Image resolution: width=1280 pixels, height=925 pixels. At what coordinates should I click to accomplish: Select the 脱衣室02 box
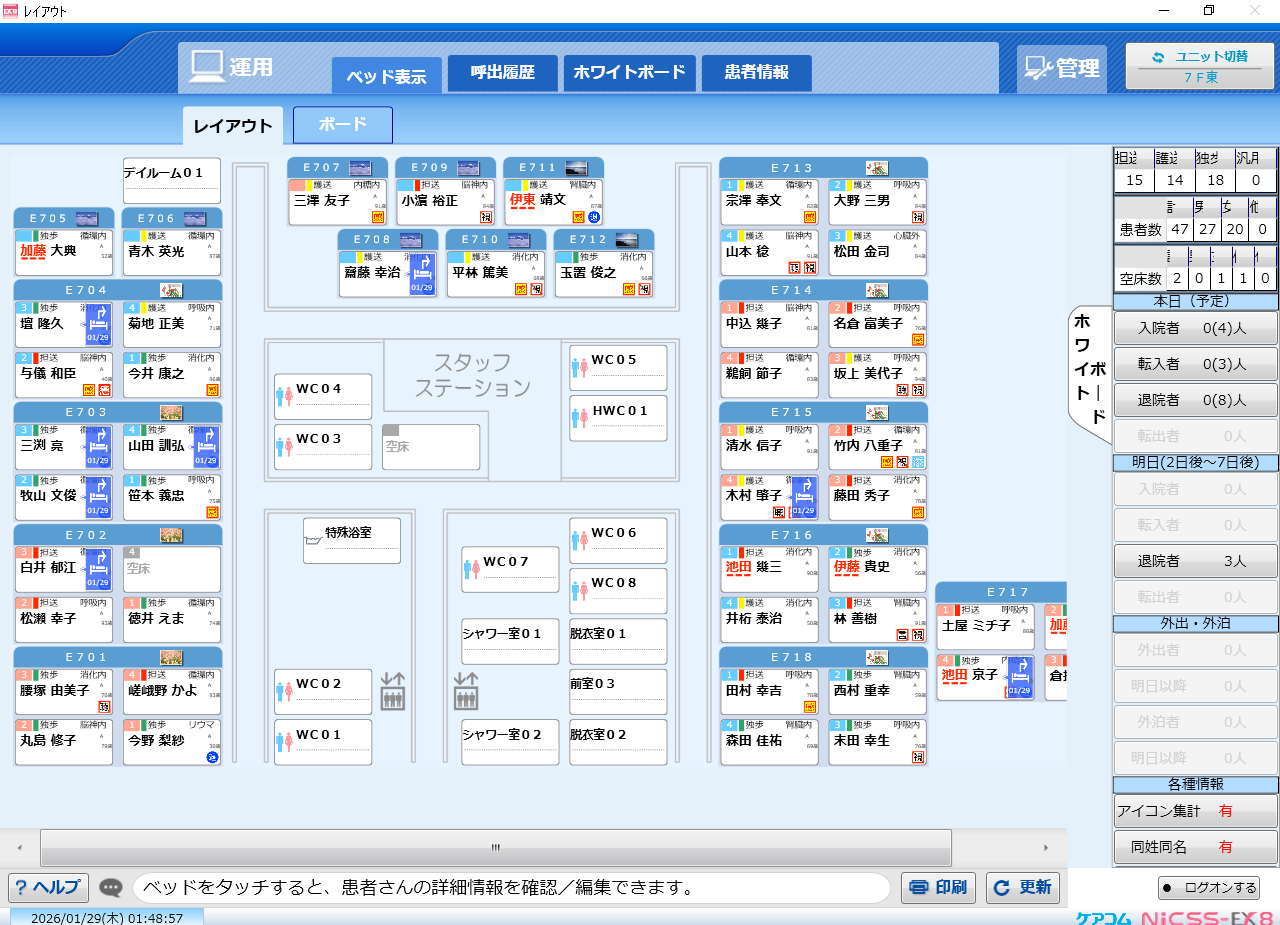(x=618, y=742)
